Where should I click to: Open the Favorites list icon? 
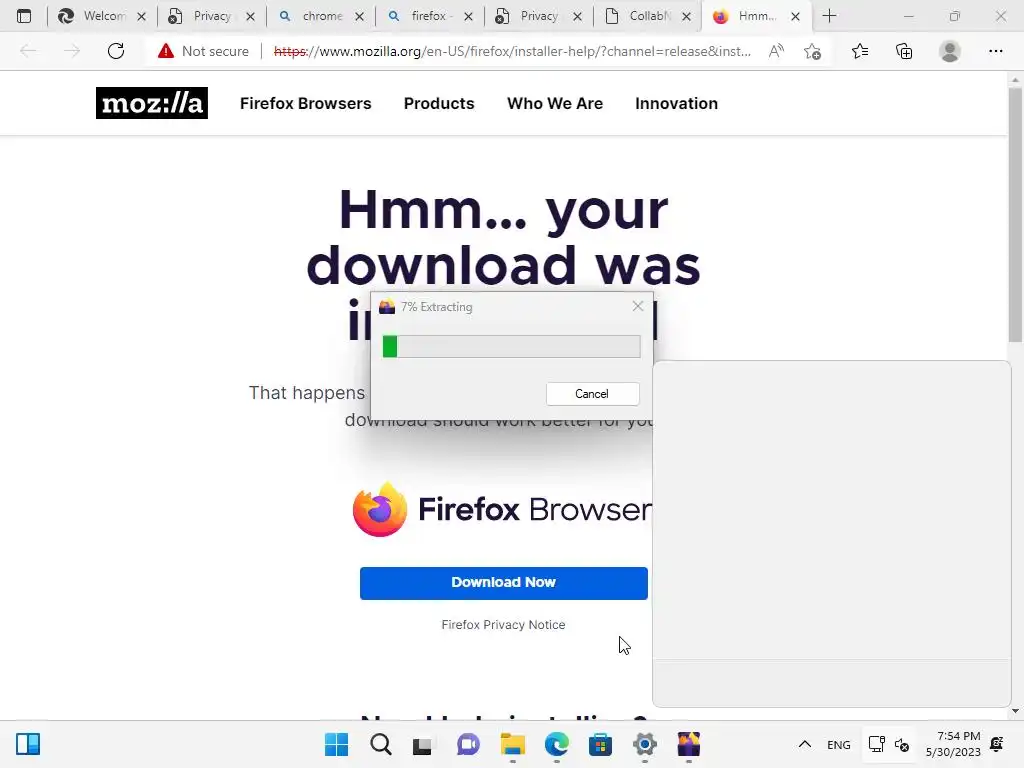click(860, 51)
